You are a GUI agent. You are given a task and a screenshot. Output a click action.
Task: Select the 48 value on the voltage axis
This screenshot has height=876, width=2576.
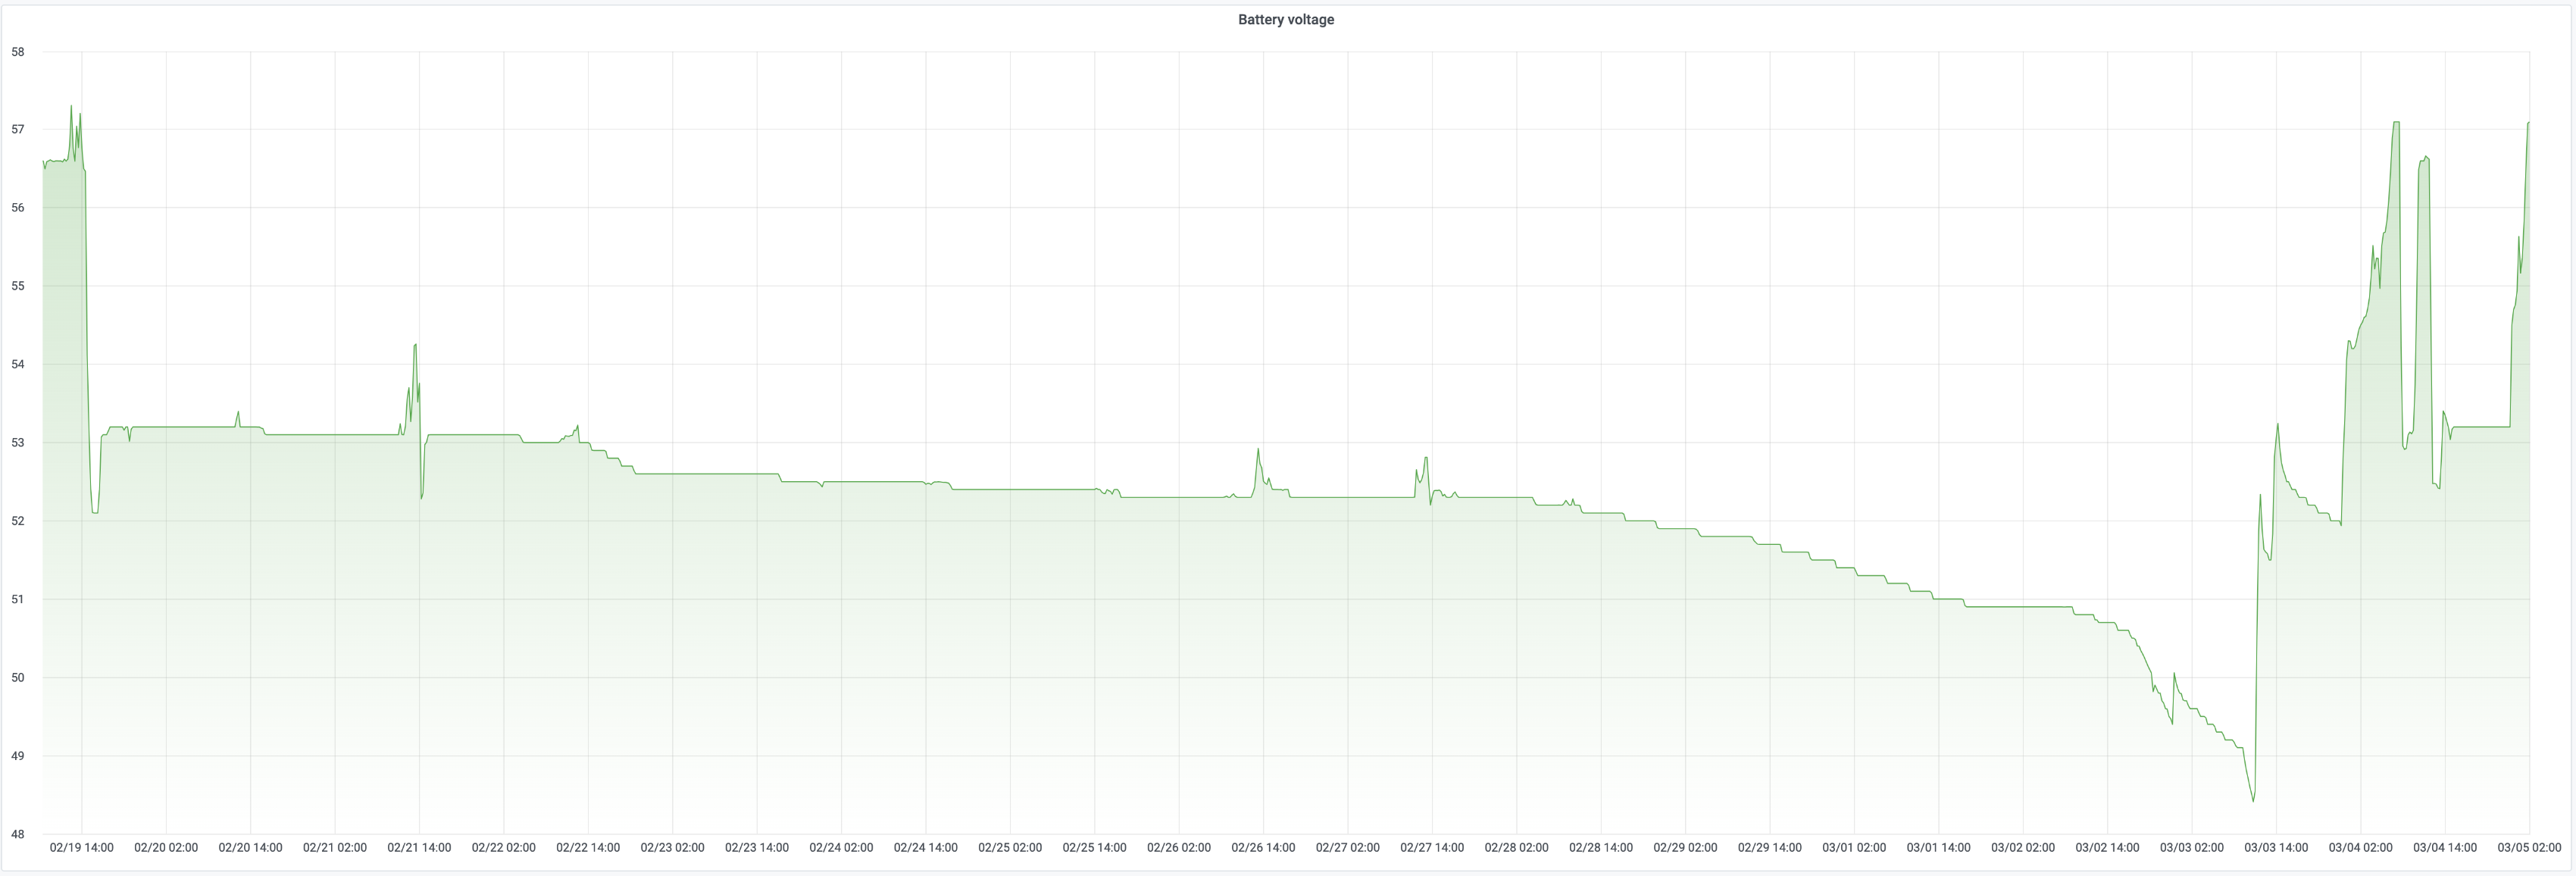18,834
